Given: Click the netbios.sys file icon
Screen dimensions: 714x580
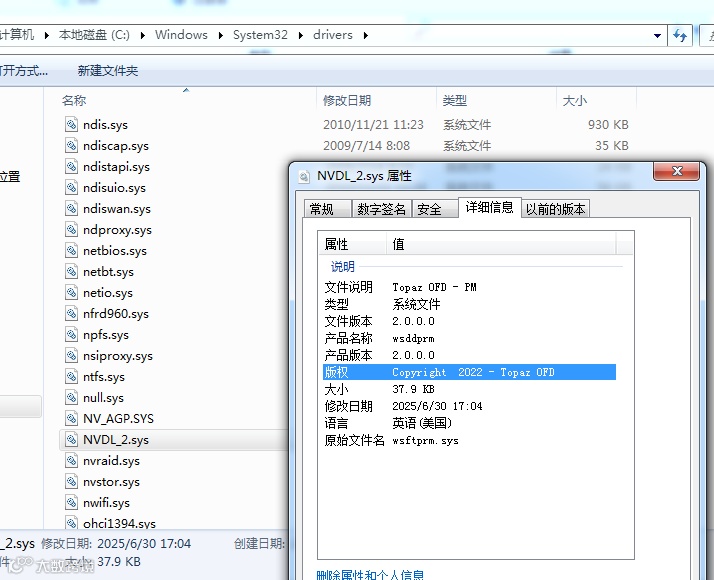Looking at the screenshot, I should (x=71, y=250).
